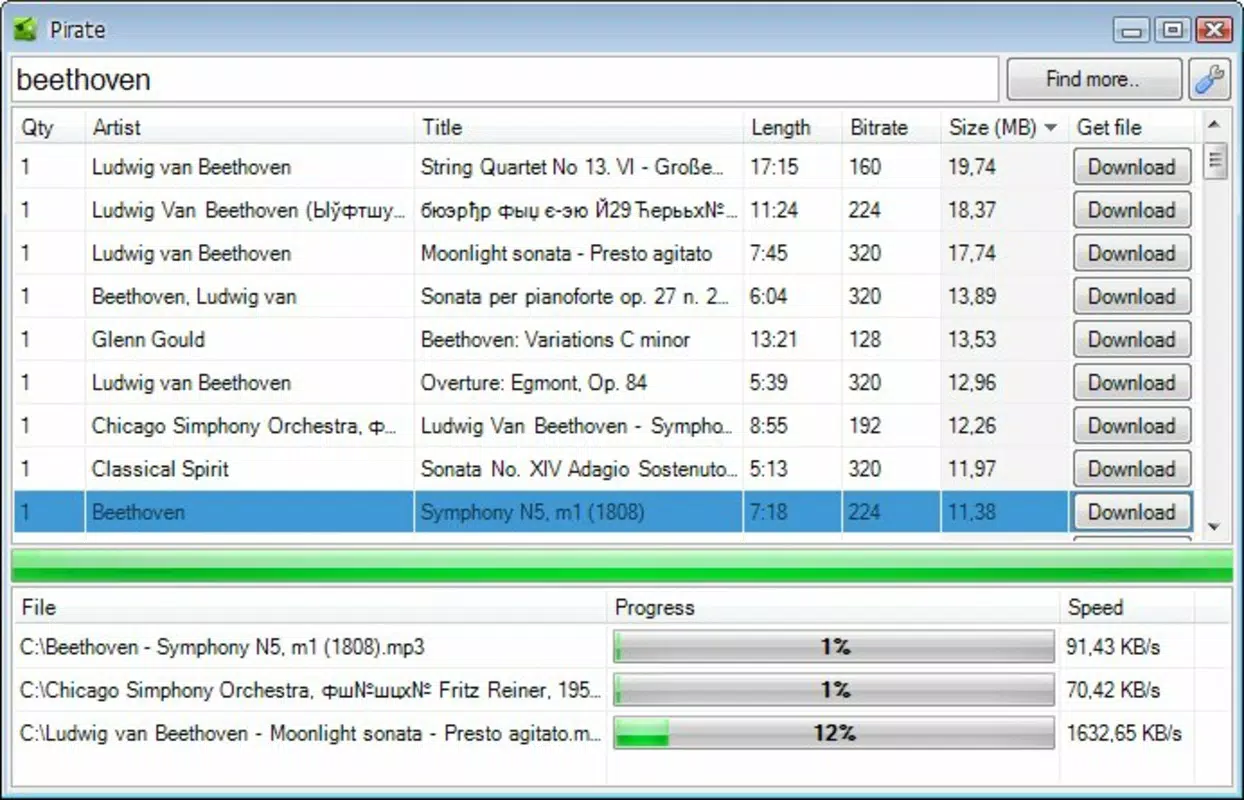Click the 70,42 KB/s speed value

pos(1113,690)
